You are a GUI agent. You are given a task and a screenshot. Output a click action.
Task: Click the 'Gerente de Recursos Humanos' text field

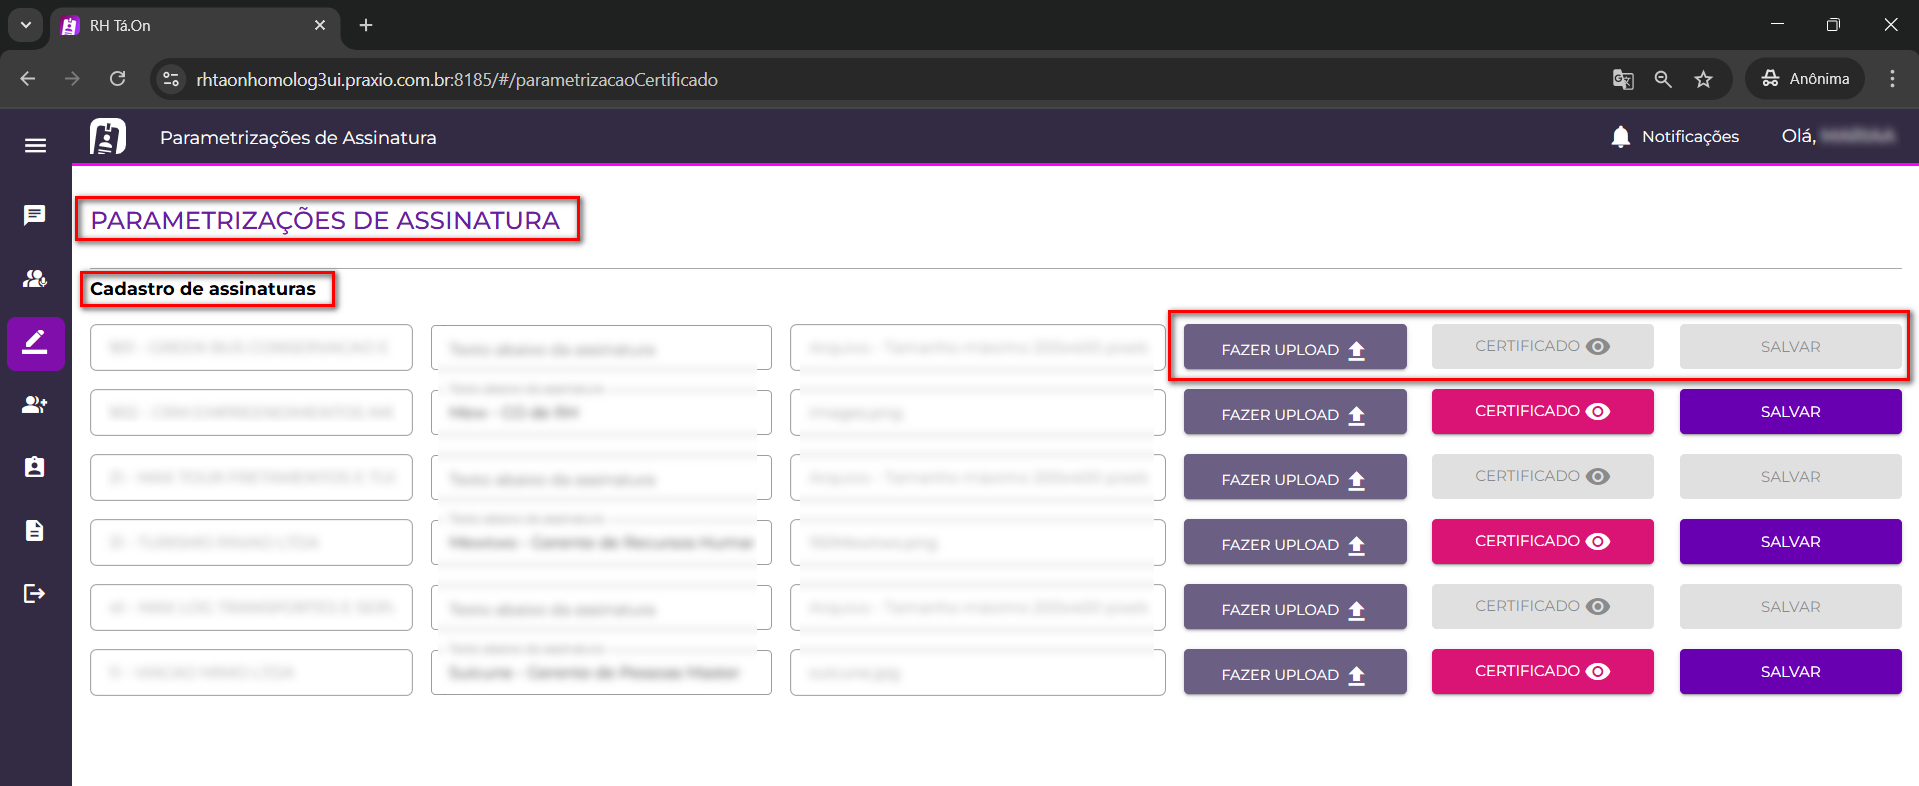(601, 542)
